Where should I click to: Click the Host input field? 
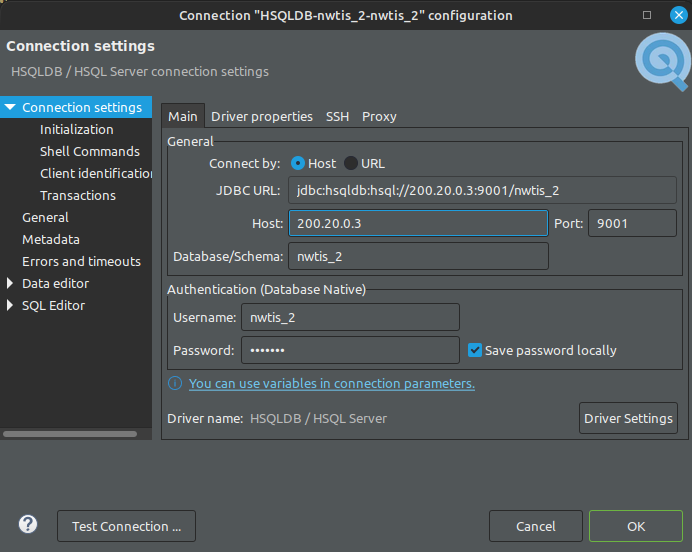click(418, 223)
